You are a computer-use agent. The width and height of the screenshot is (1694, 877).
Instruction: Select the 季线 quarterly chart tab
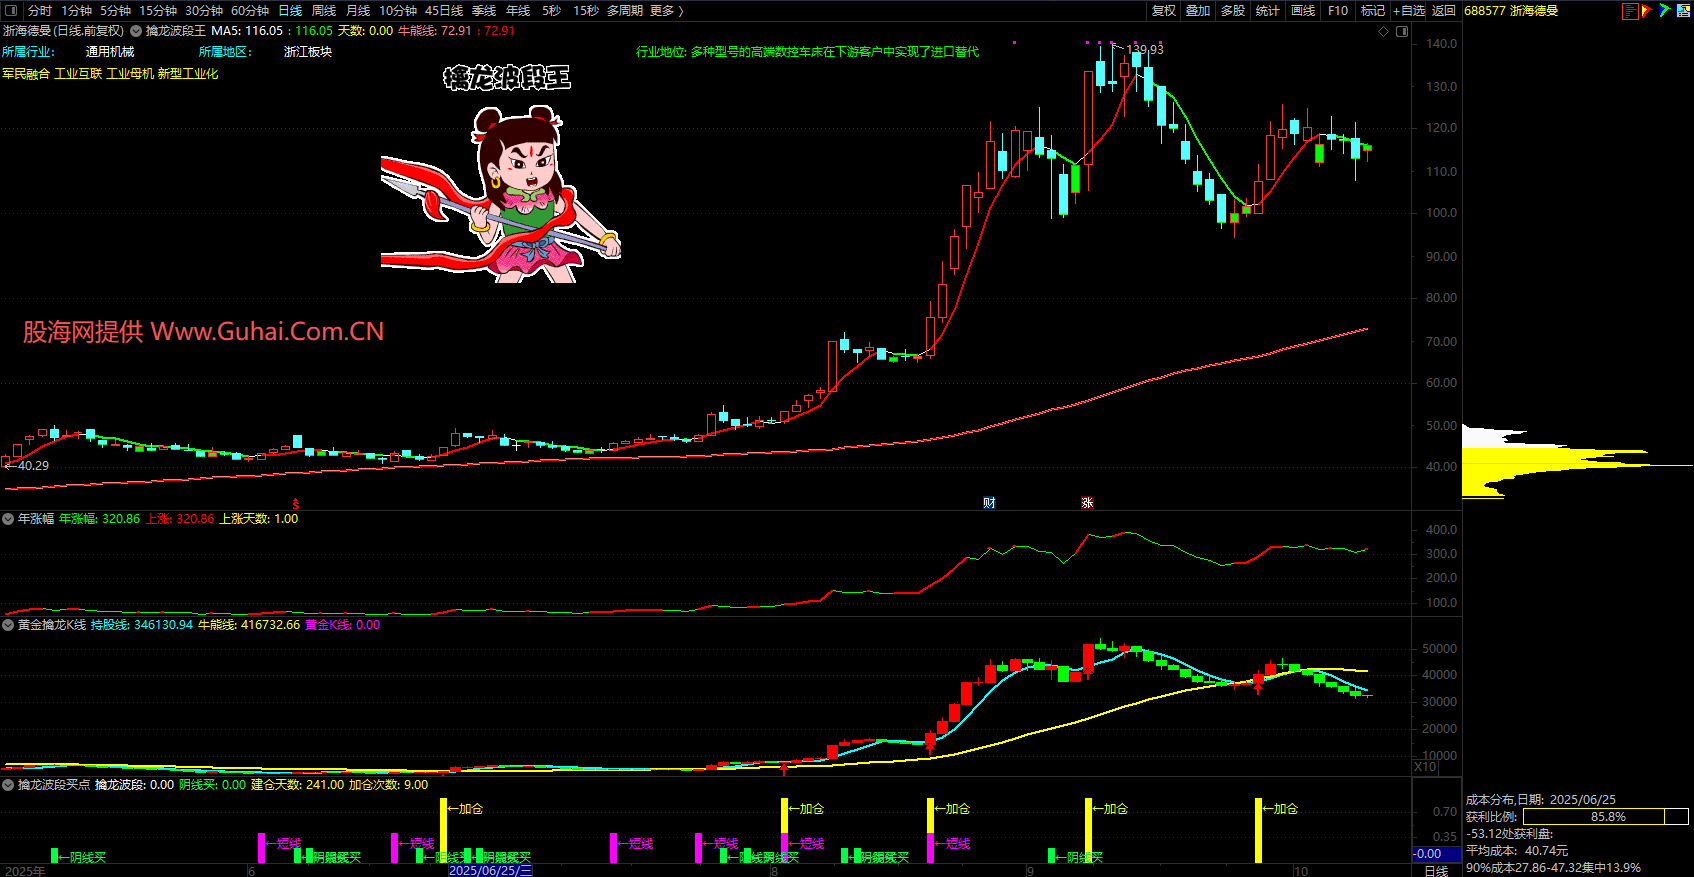(484, 11)
